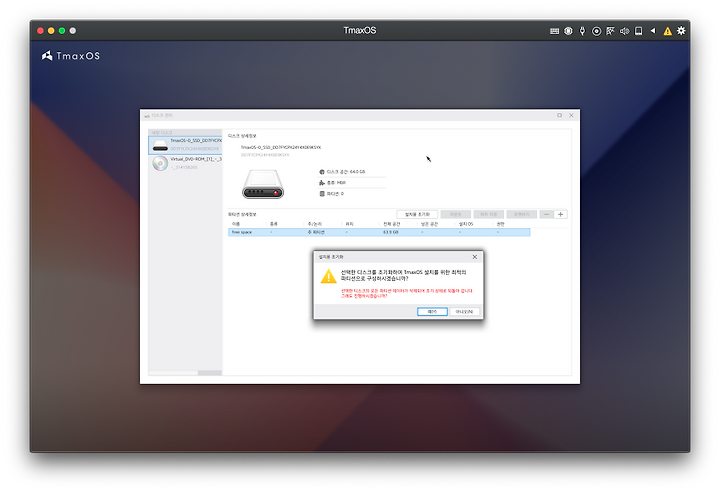Click the large hard drive image

point(263,184)
